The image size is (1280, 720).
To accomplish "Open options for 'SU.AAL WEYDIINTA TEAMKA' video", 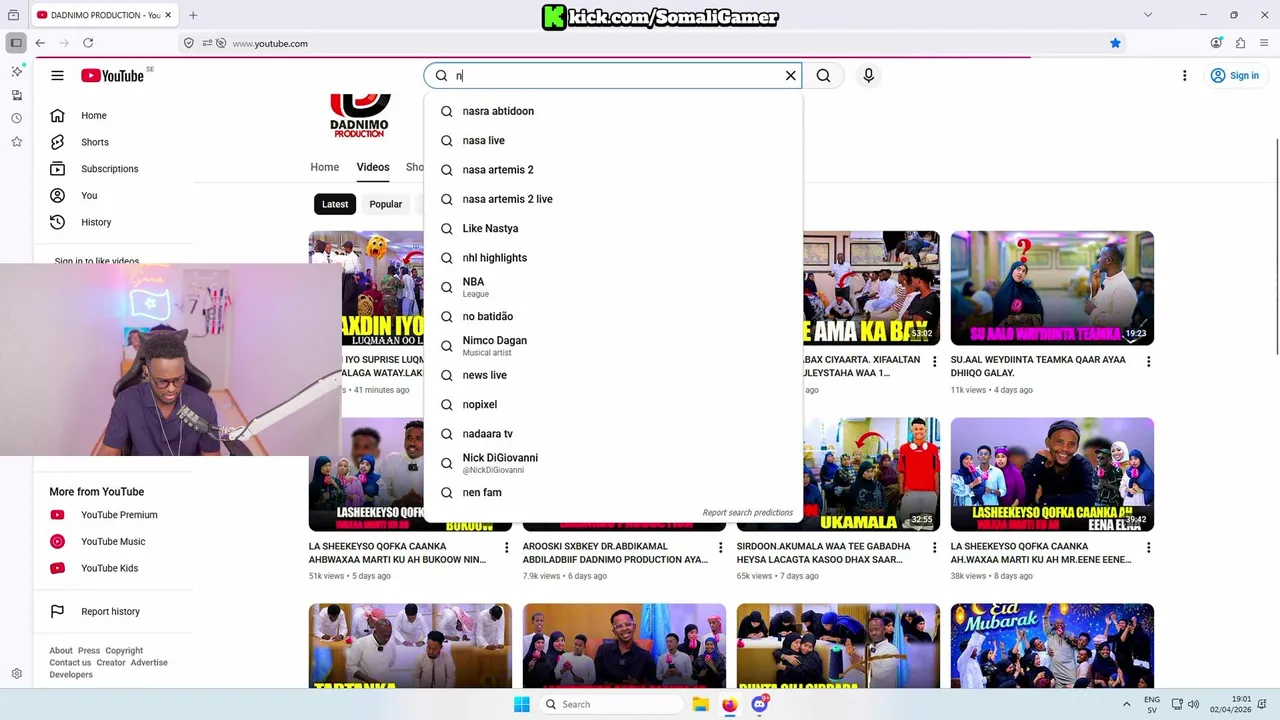I will click(x=1148, y=362).
